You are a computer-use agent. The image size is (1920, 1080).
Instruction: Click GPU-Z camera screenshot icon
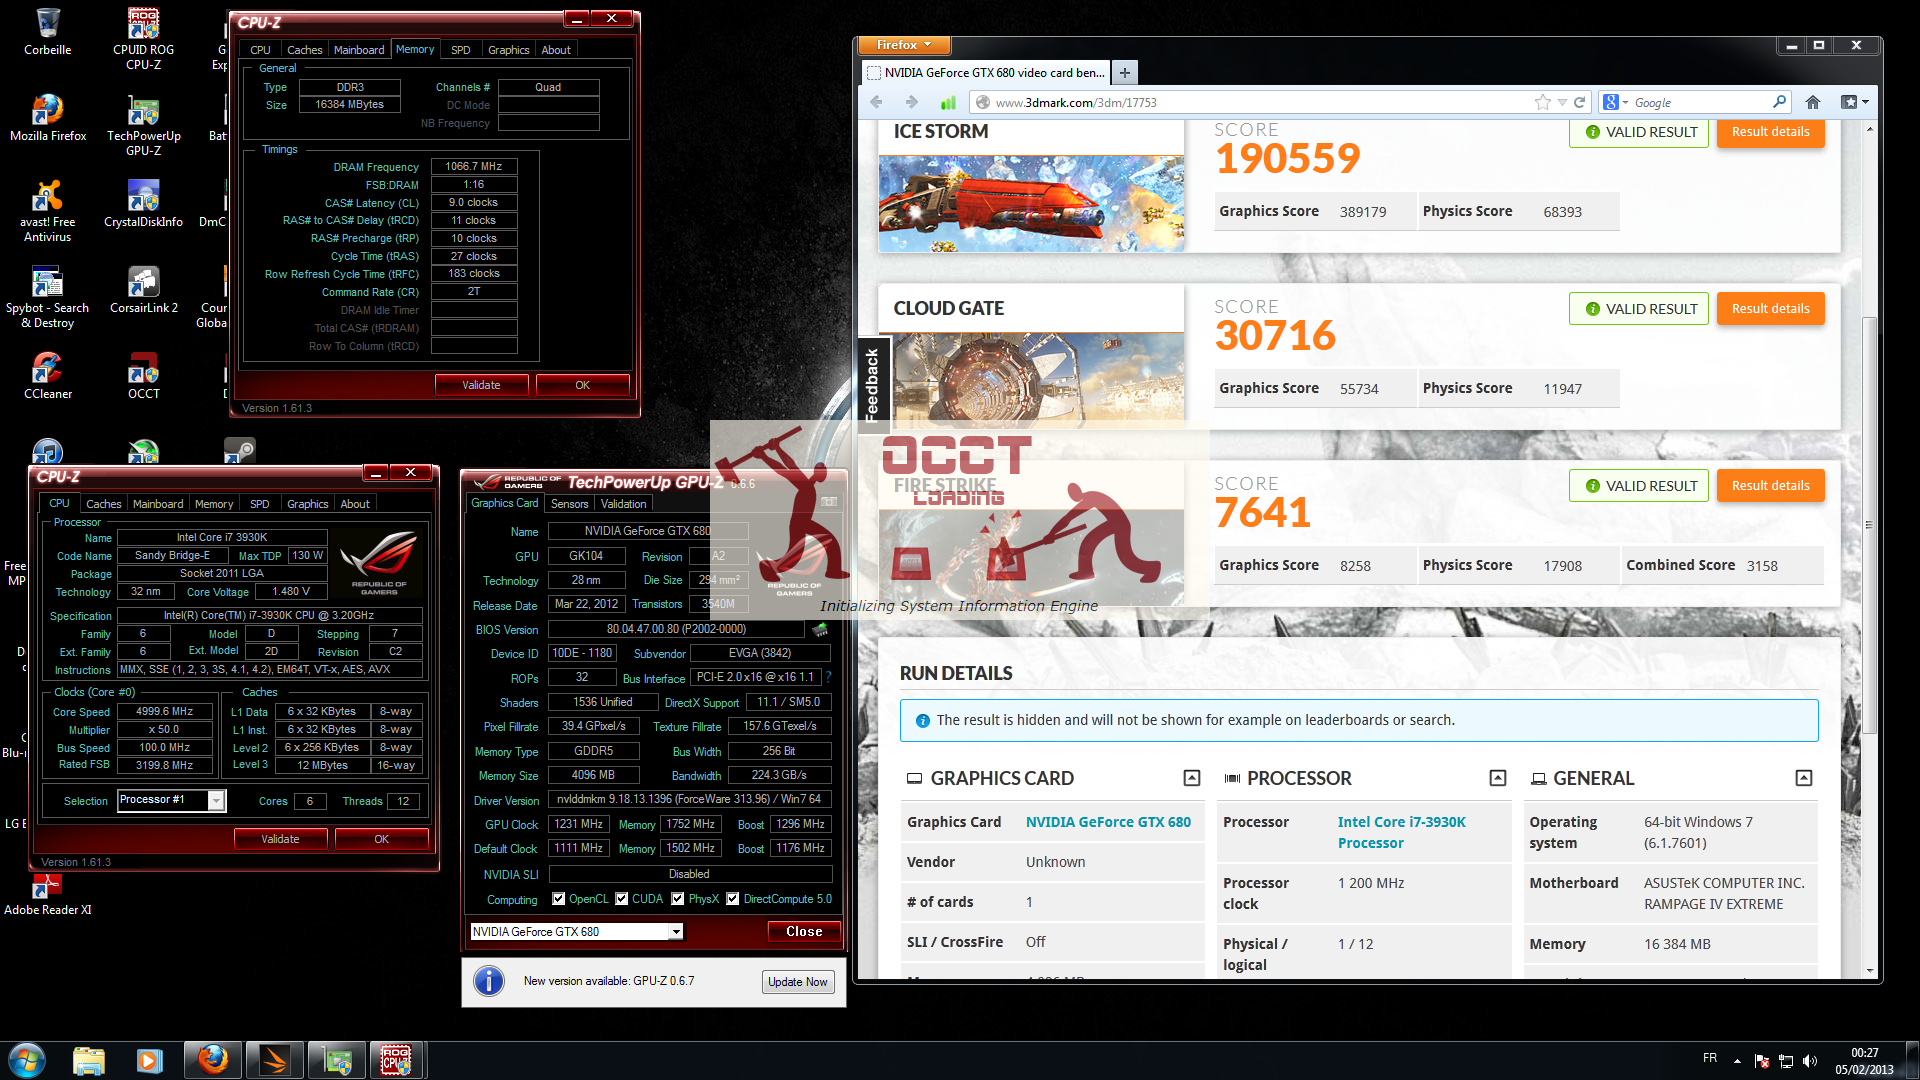829,502
